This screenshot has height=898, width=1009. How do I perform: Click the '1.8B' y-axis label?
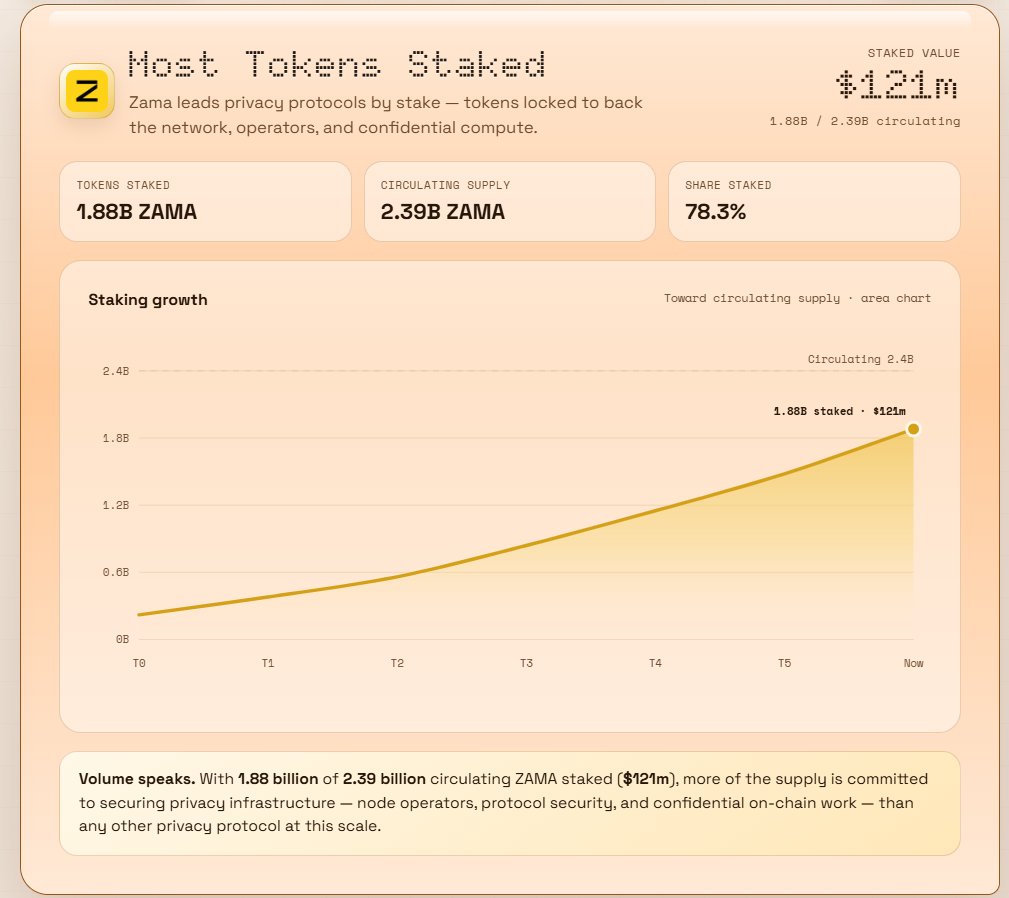click(116, 438)
